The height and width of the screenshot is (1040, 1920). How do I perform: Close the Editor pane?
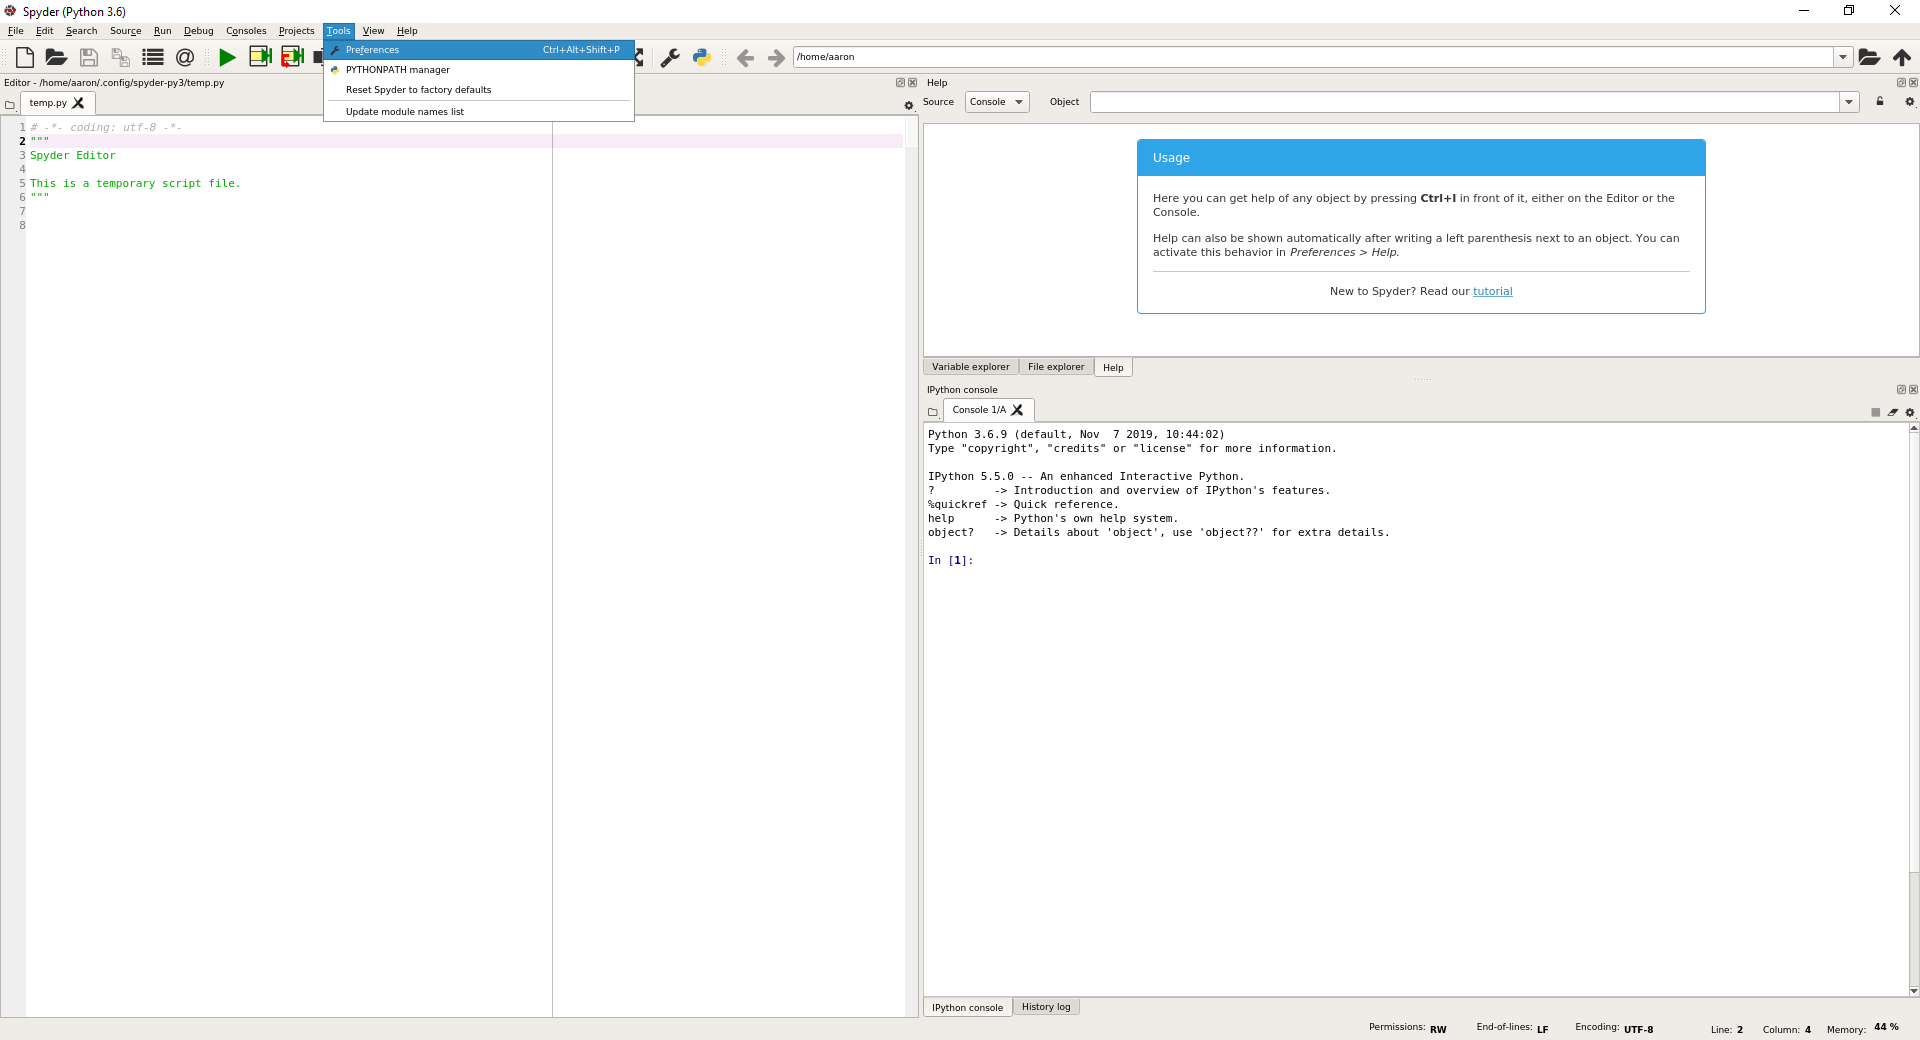912,83
